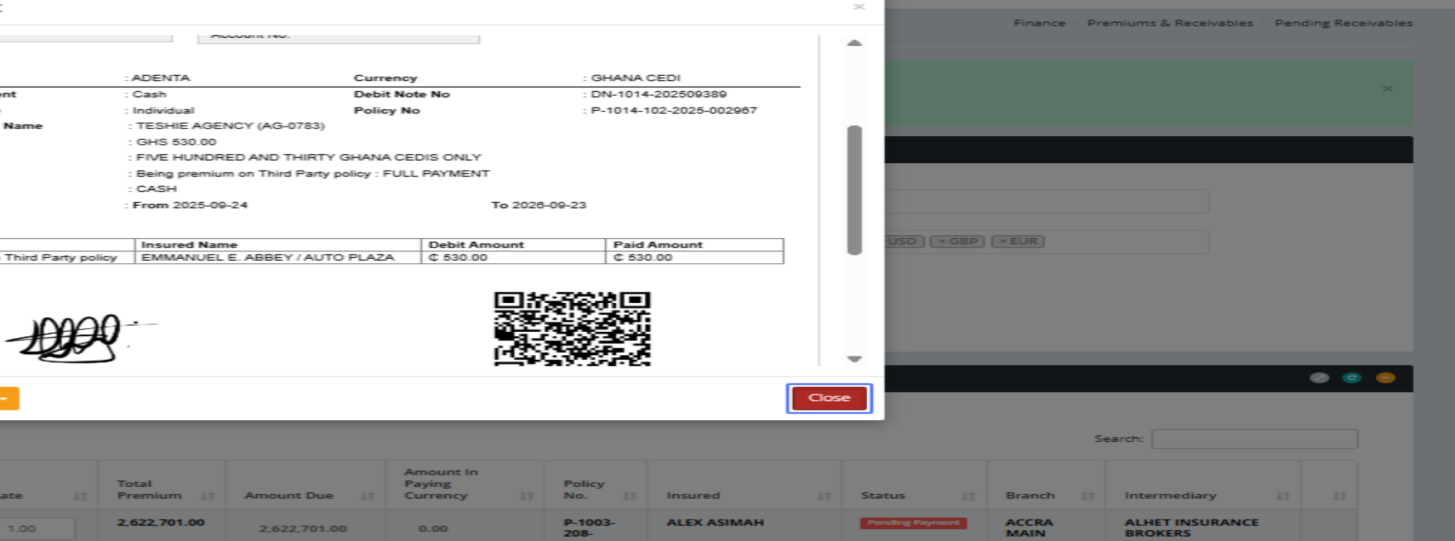Go to Premiums & Receivables breadcrumb

(x=1169, y=23)
